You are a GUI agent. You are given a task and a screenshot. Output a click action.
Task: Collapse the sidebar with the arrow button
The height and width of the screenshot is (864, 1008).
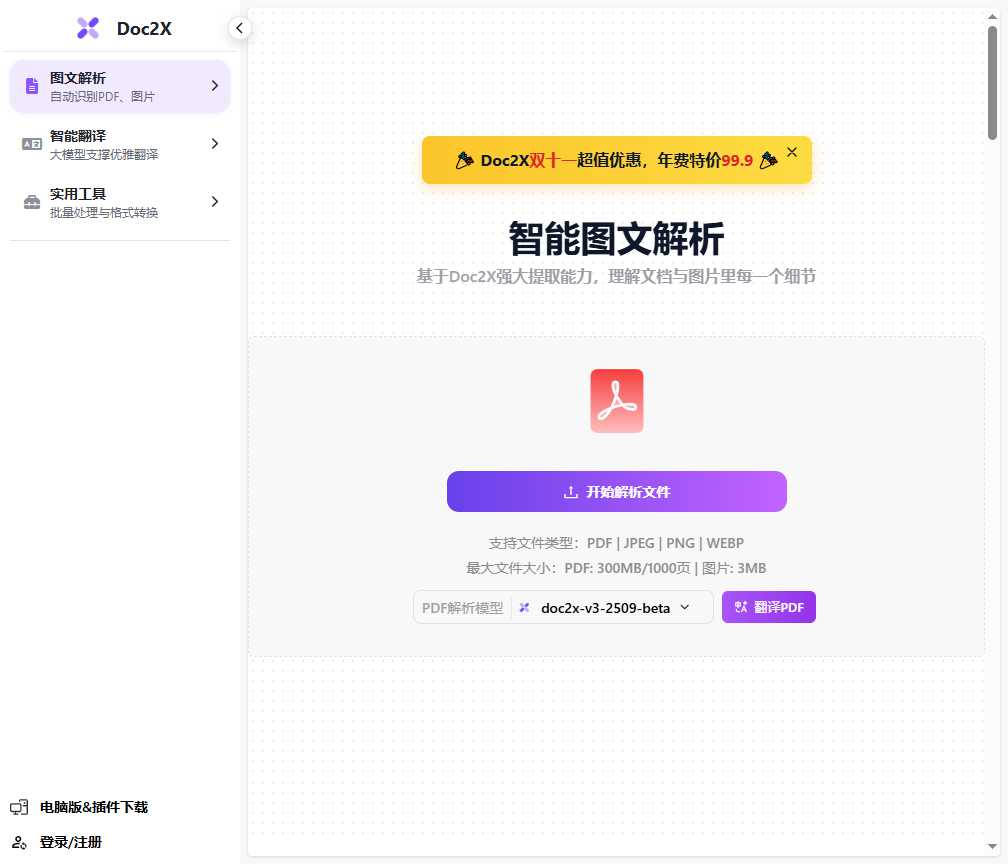tap(239, 28)
